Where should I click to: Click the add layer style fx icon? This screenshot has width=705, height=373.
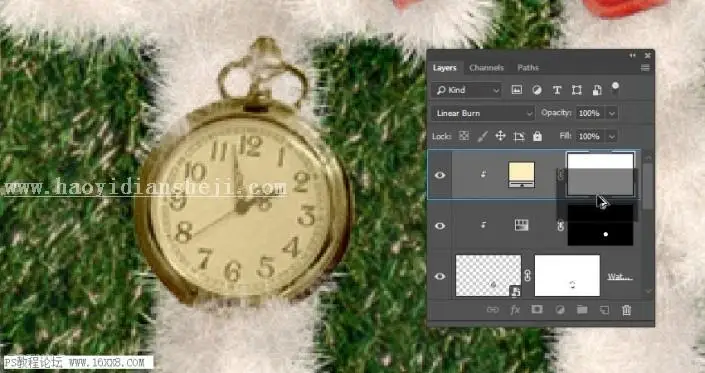515,310
